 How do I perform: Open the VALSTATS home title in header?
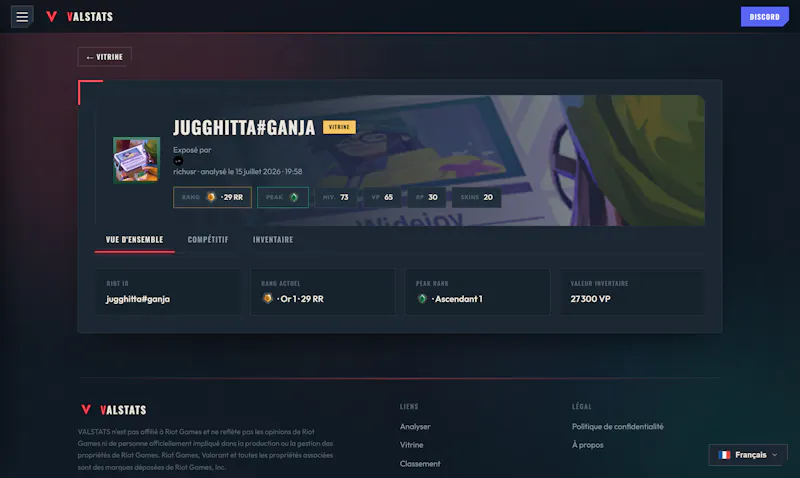[x=90, y=17]
